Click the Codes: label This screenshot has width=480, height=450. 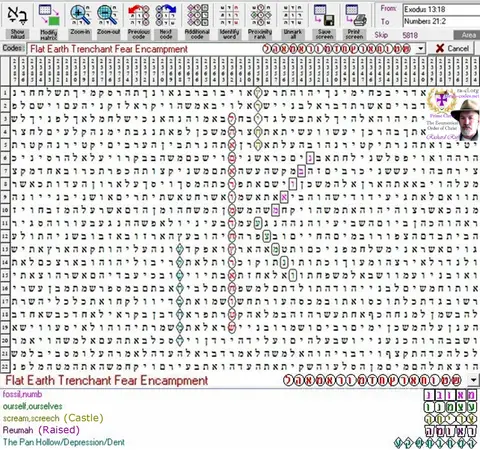point(13,48)
